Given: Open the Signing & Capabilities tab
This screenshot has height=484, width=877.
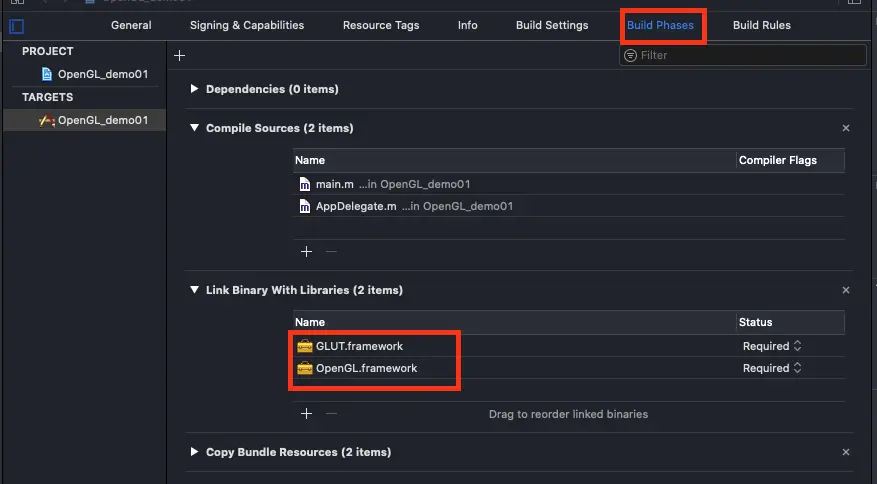Looking at the screenshot, I should point(247,25).
